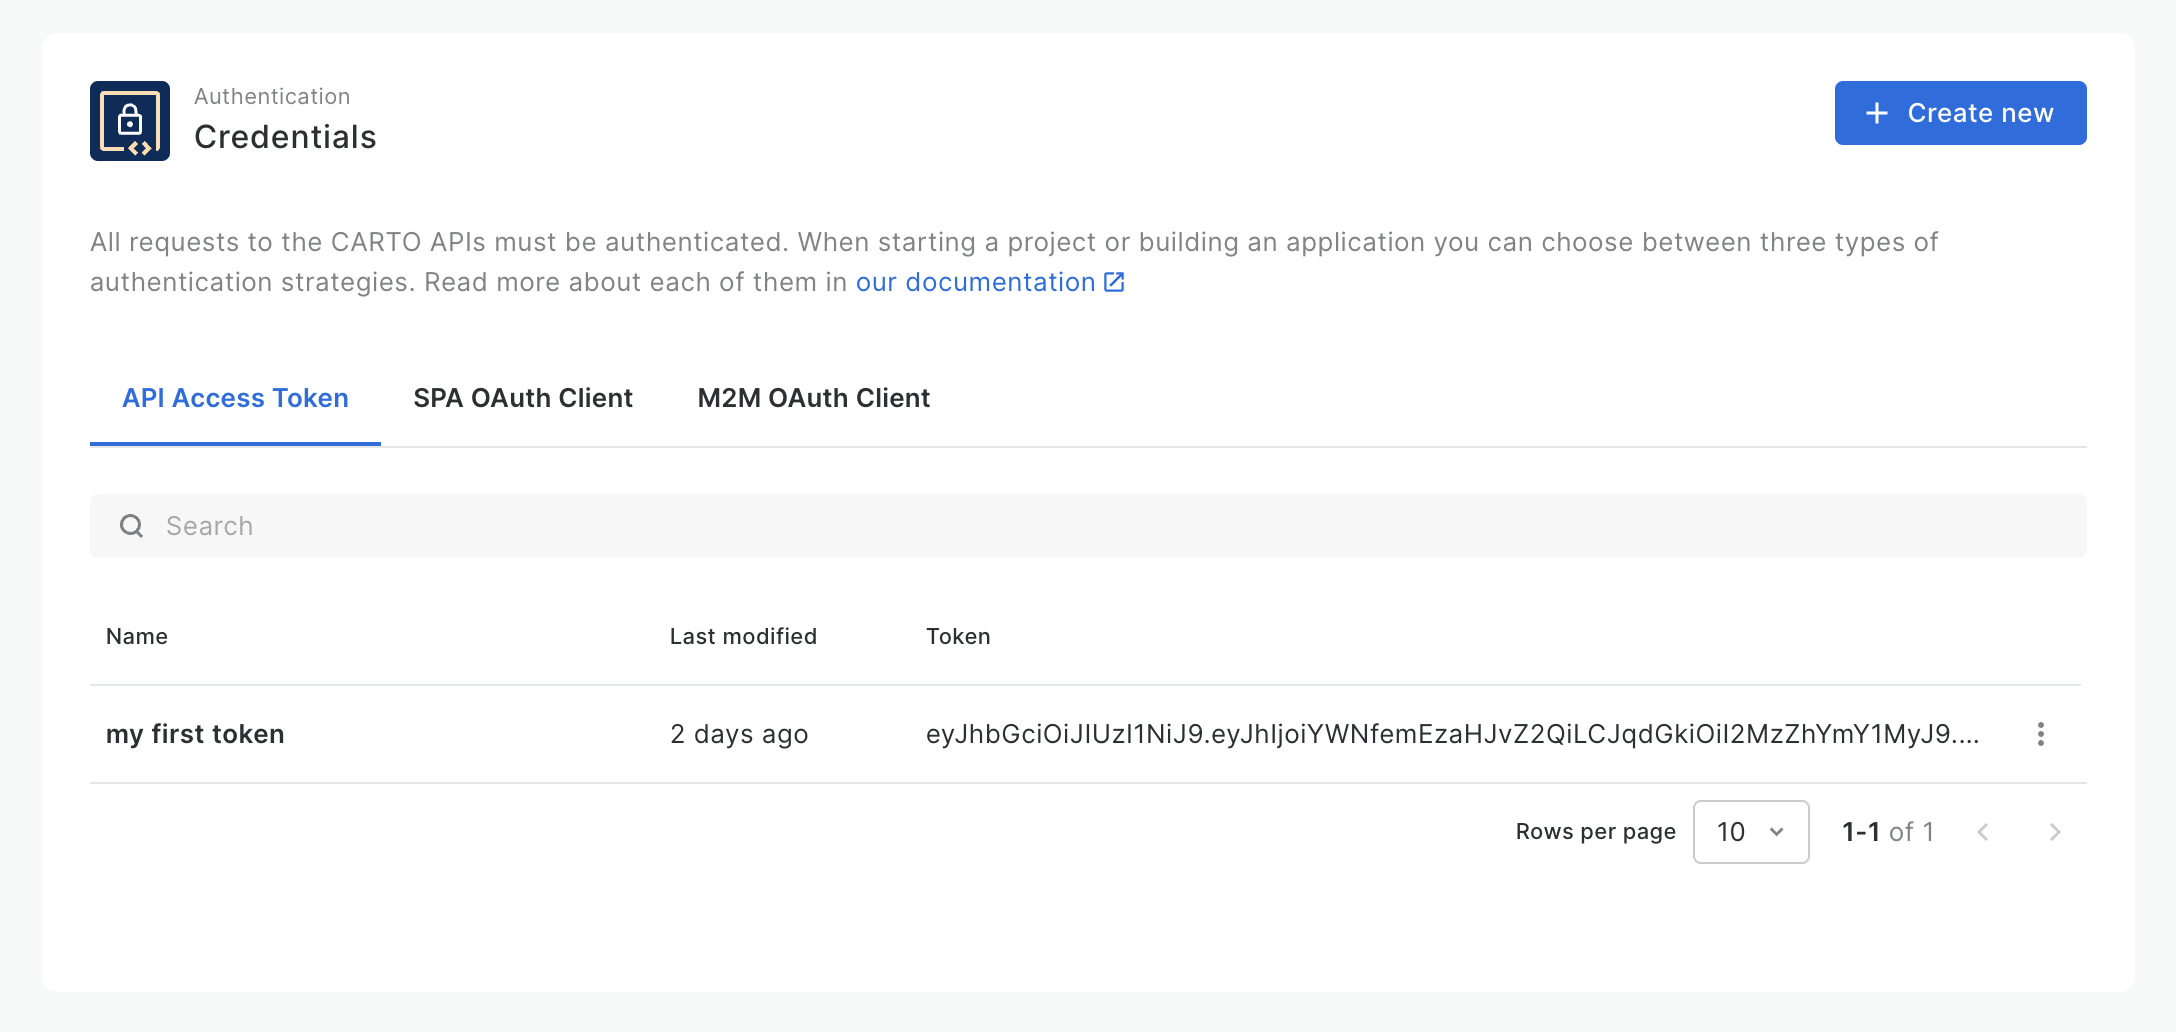Open the our documentation link
This screenshot has height=1032, width=2176.
[x=975, y=282]
